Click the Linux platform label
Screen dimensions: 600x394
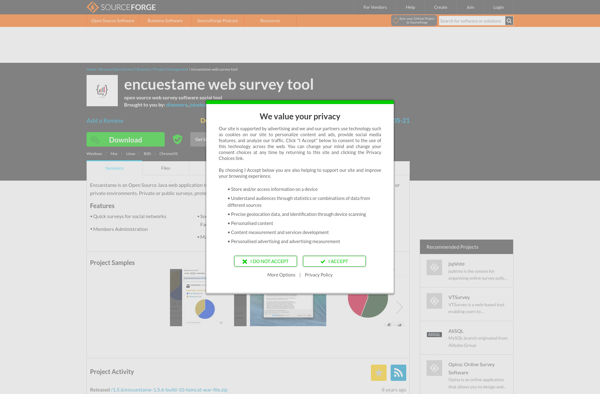130,154
